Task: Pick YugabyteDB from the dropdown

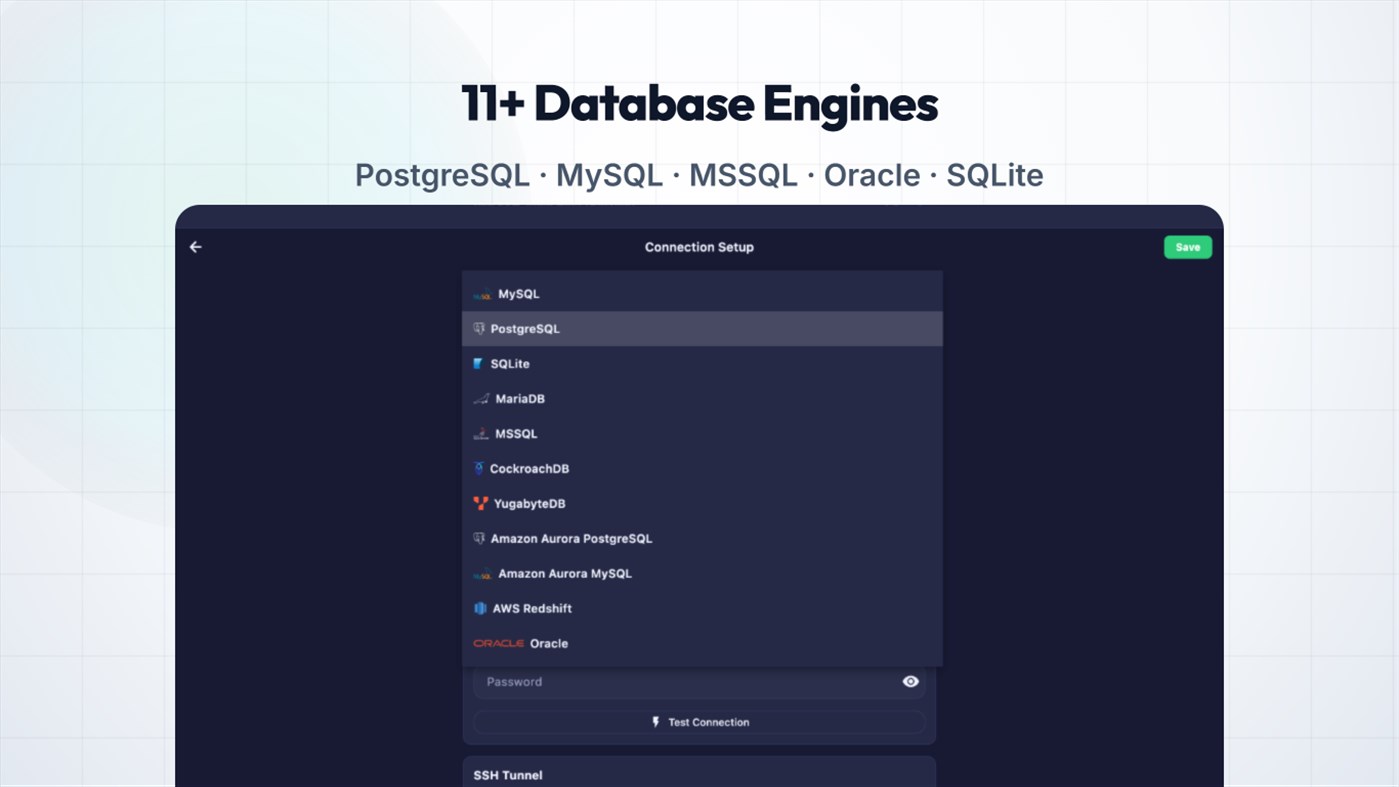Action: coord(702,504)
